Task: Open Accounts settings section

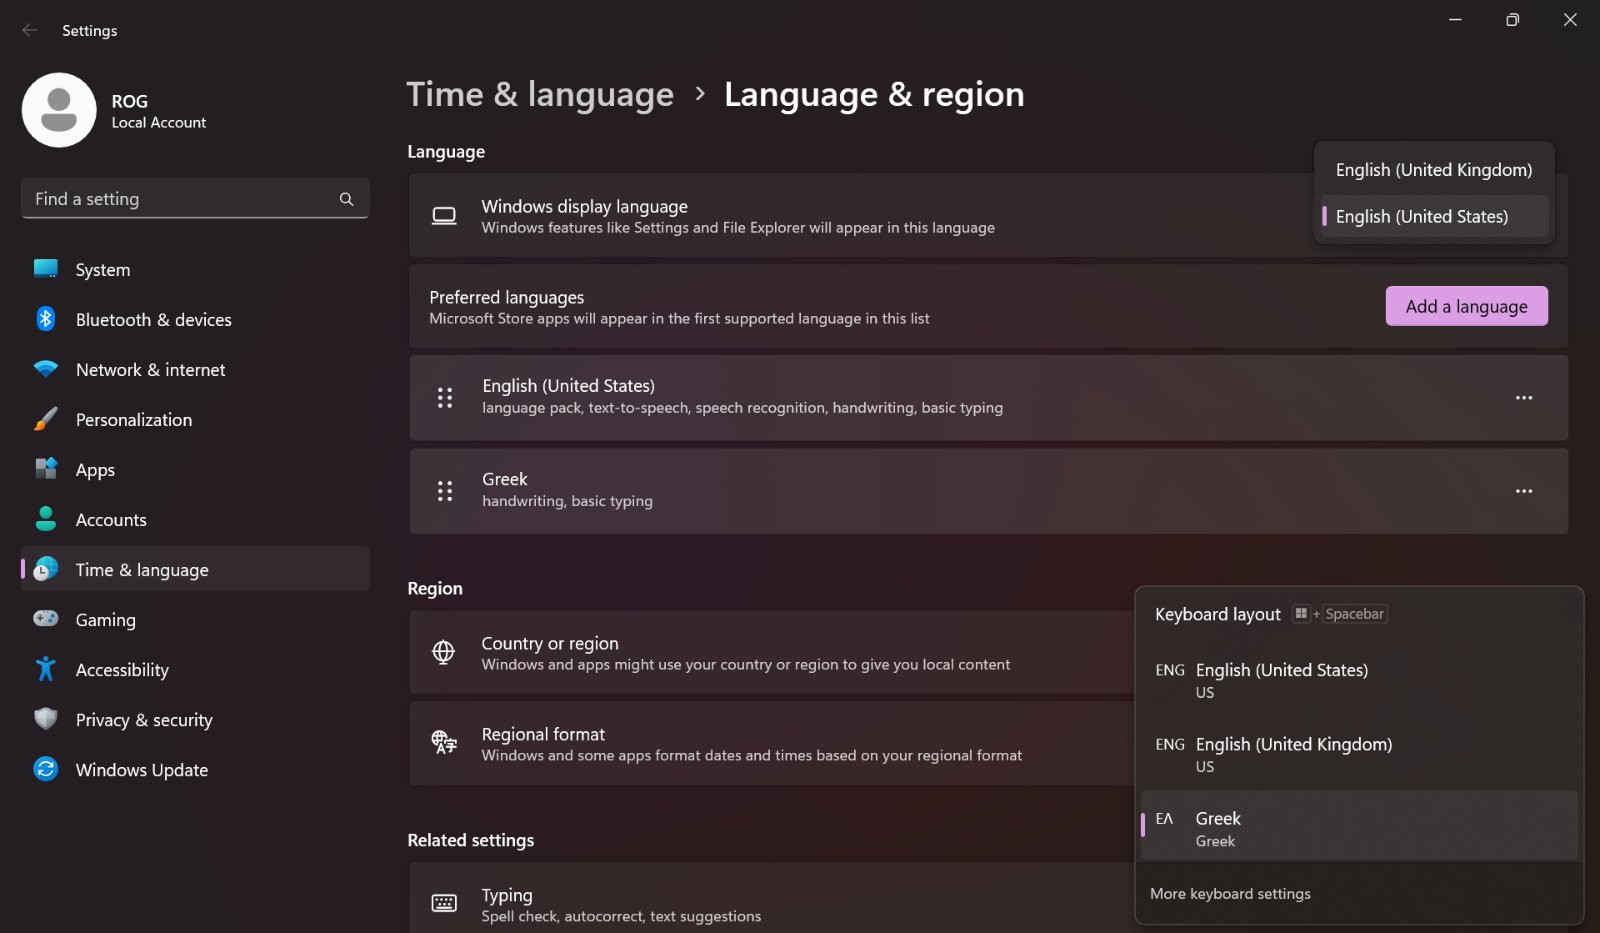Action: coord(195,519)
